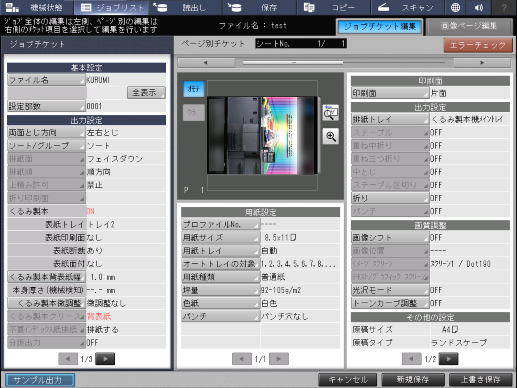Open the 印刷面 setting
The width and height of the screenshot is (517, 388).
coord(390,93)
